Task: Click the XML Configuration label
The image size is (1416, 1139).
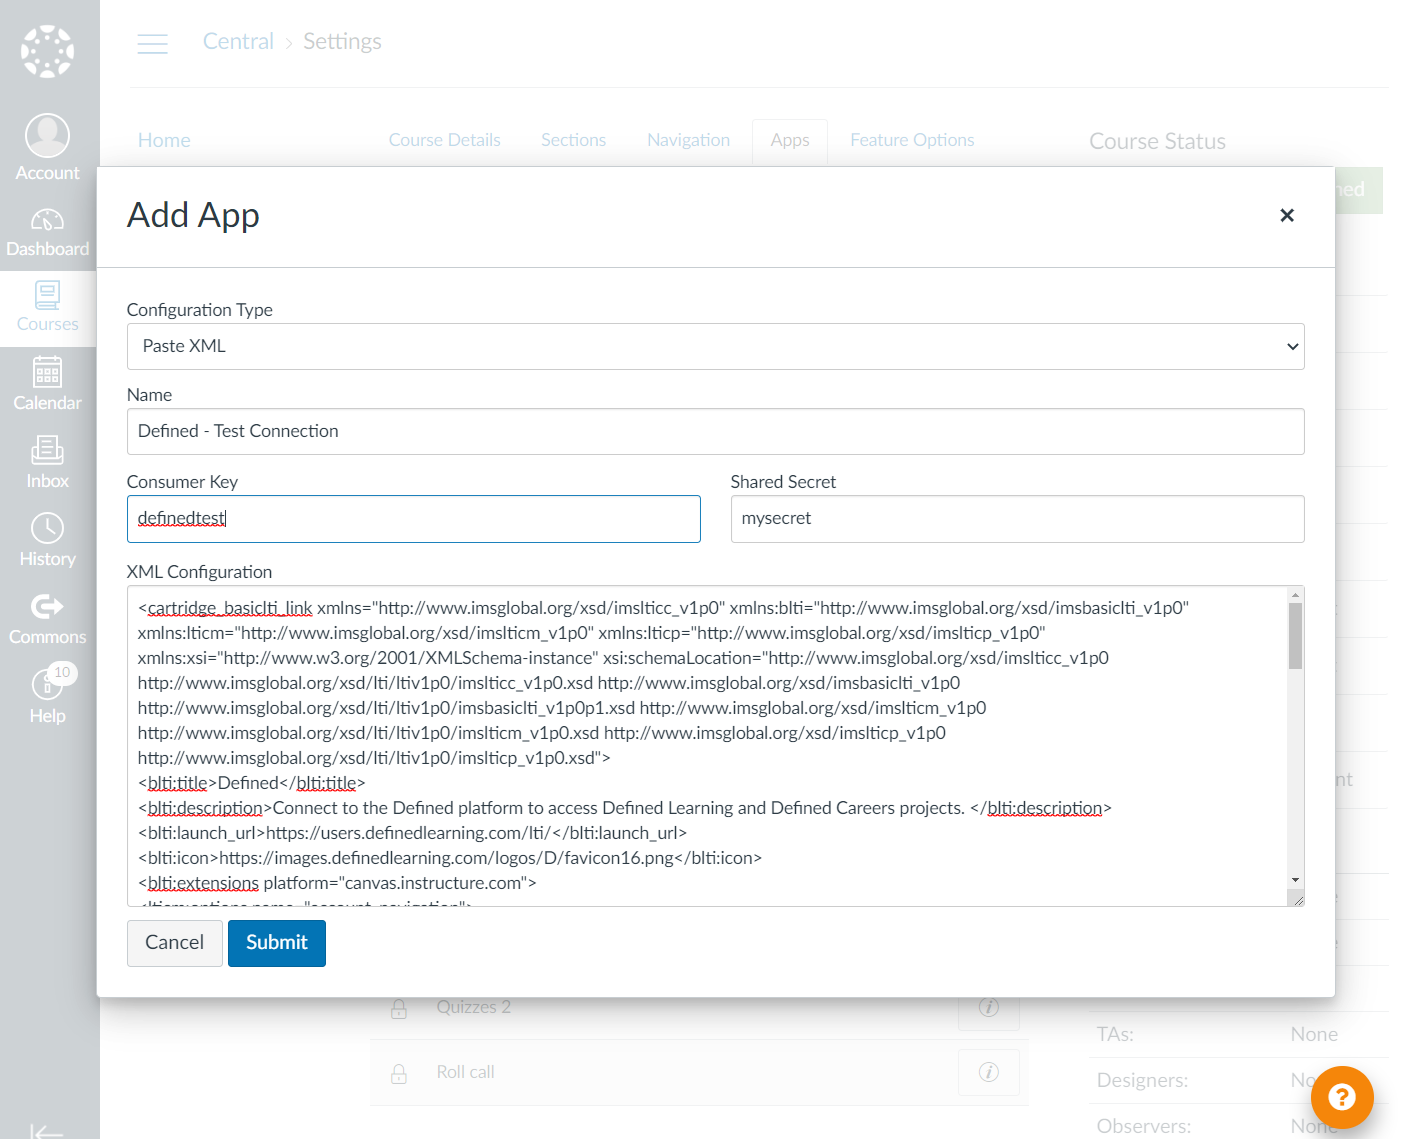Action: click(x=200, y=572)
